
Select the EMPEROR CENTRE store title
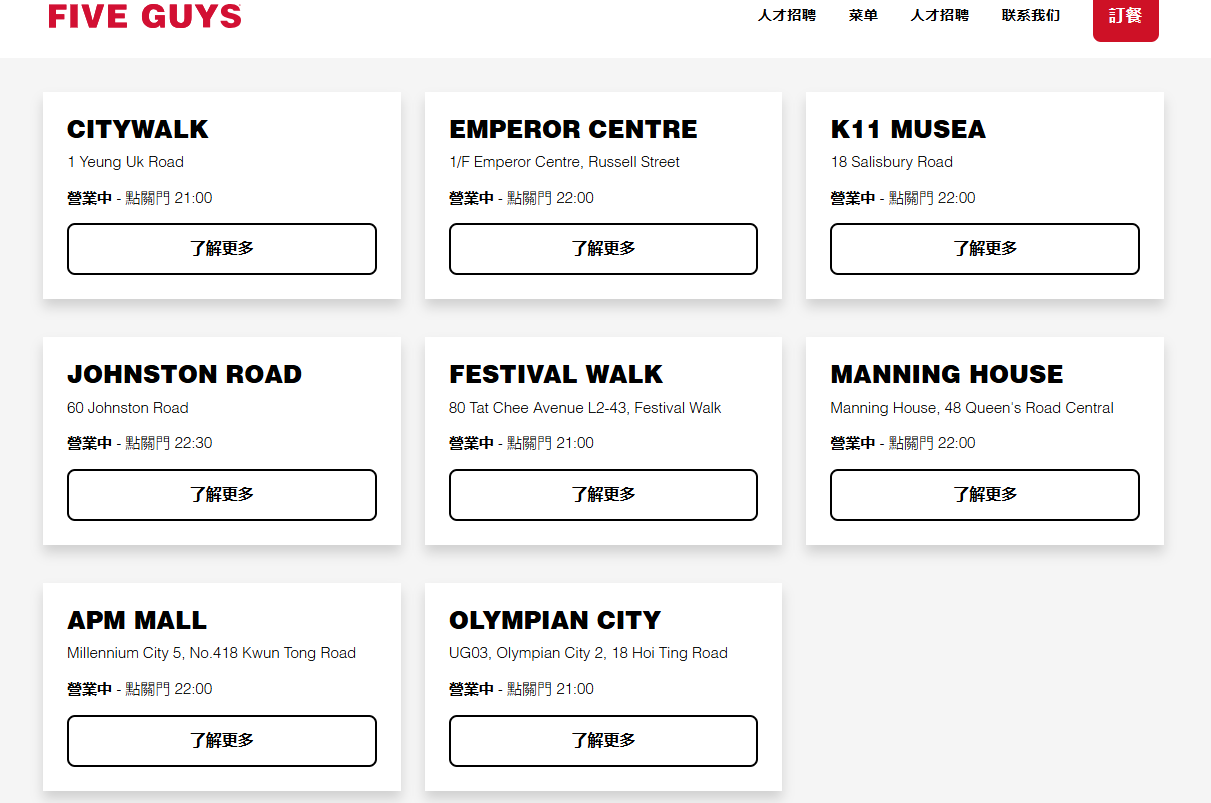coord(573,130)
